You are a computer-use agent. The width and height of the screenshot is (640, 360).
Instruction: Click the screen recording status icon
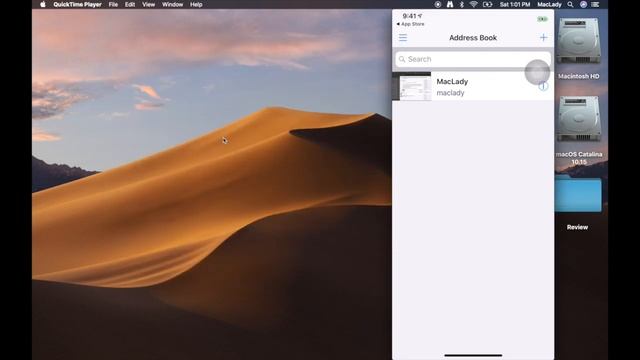click(x=438, y=4)
